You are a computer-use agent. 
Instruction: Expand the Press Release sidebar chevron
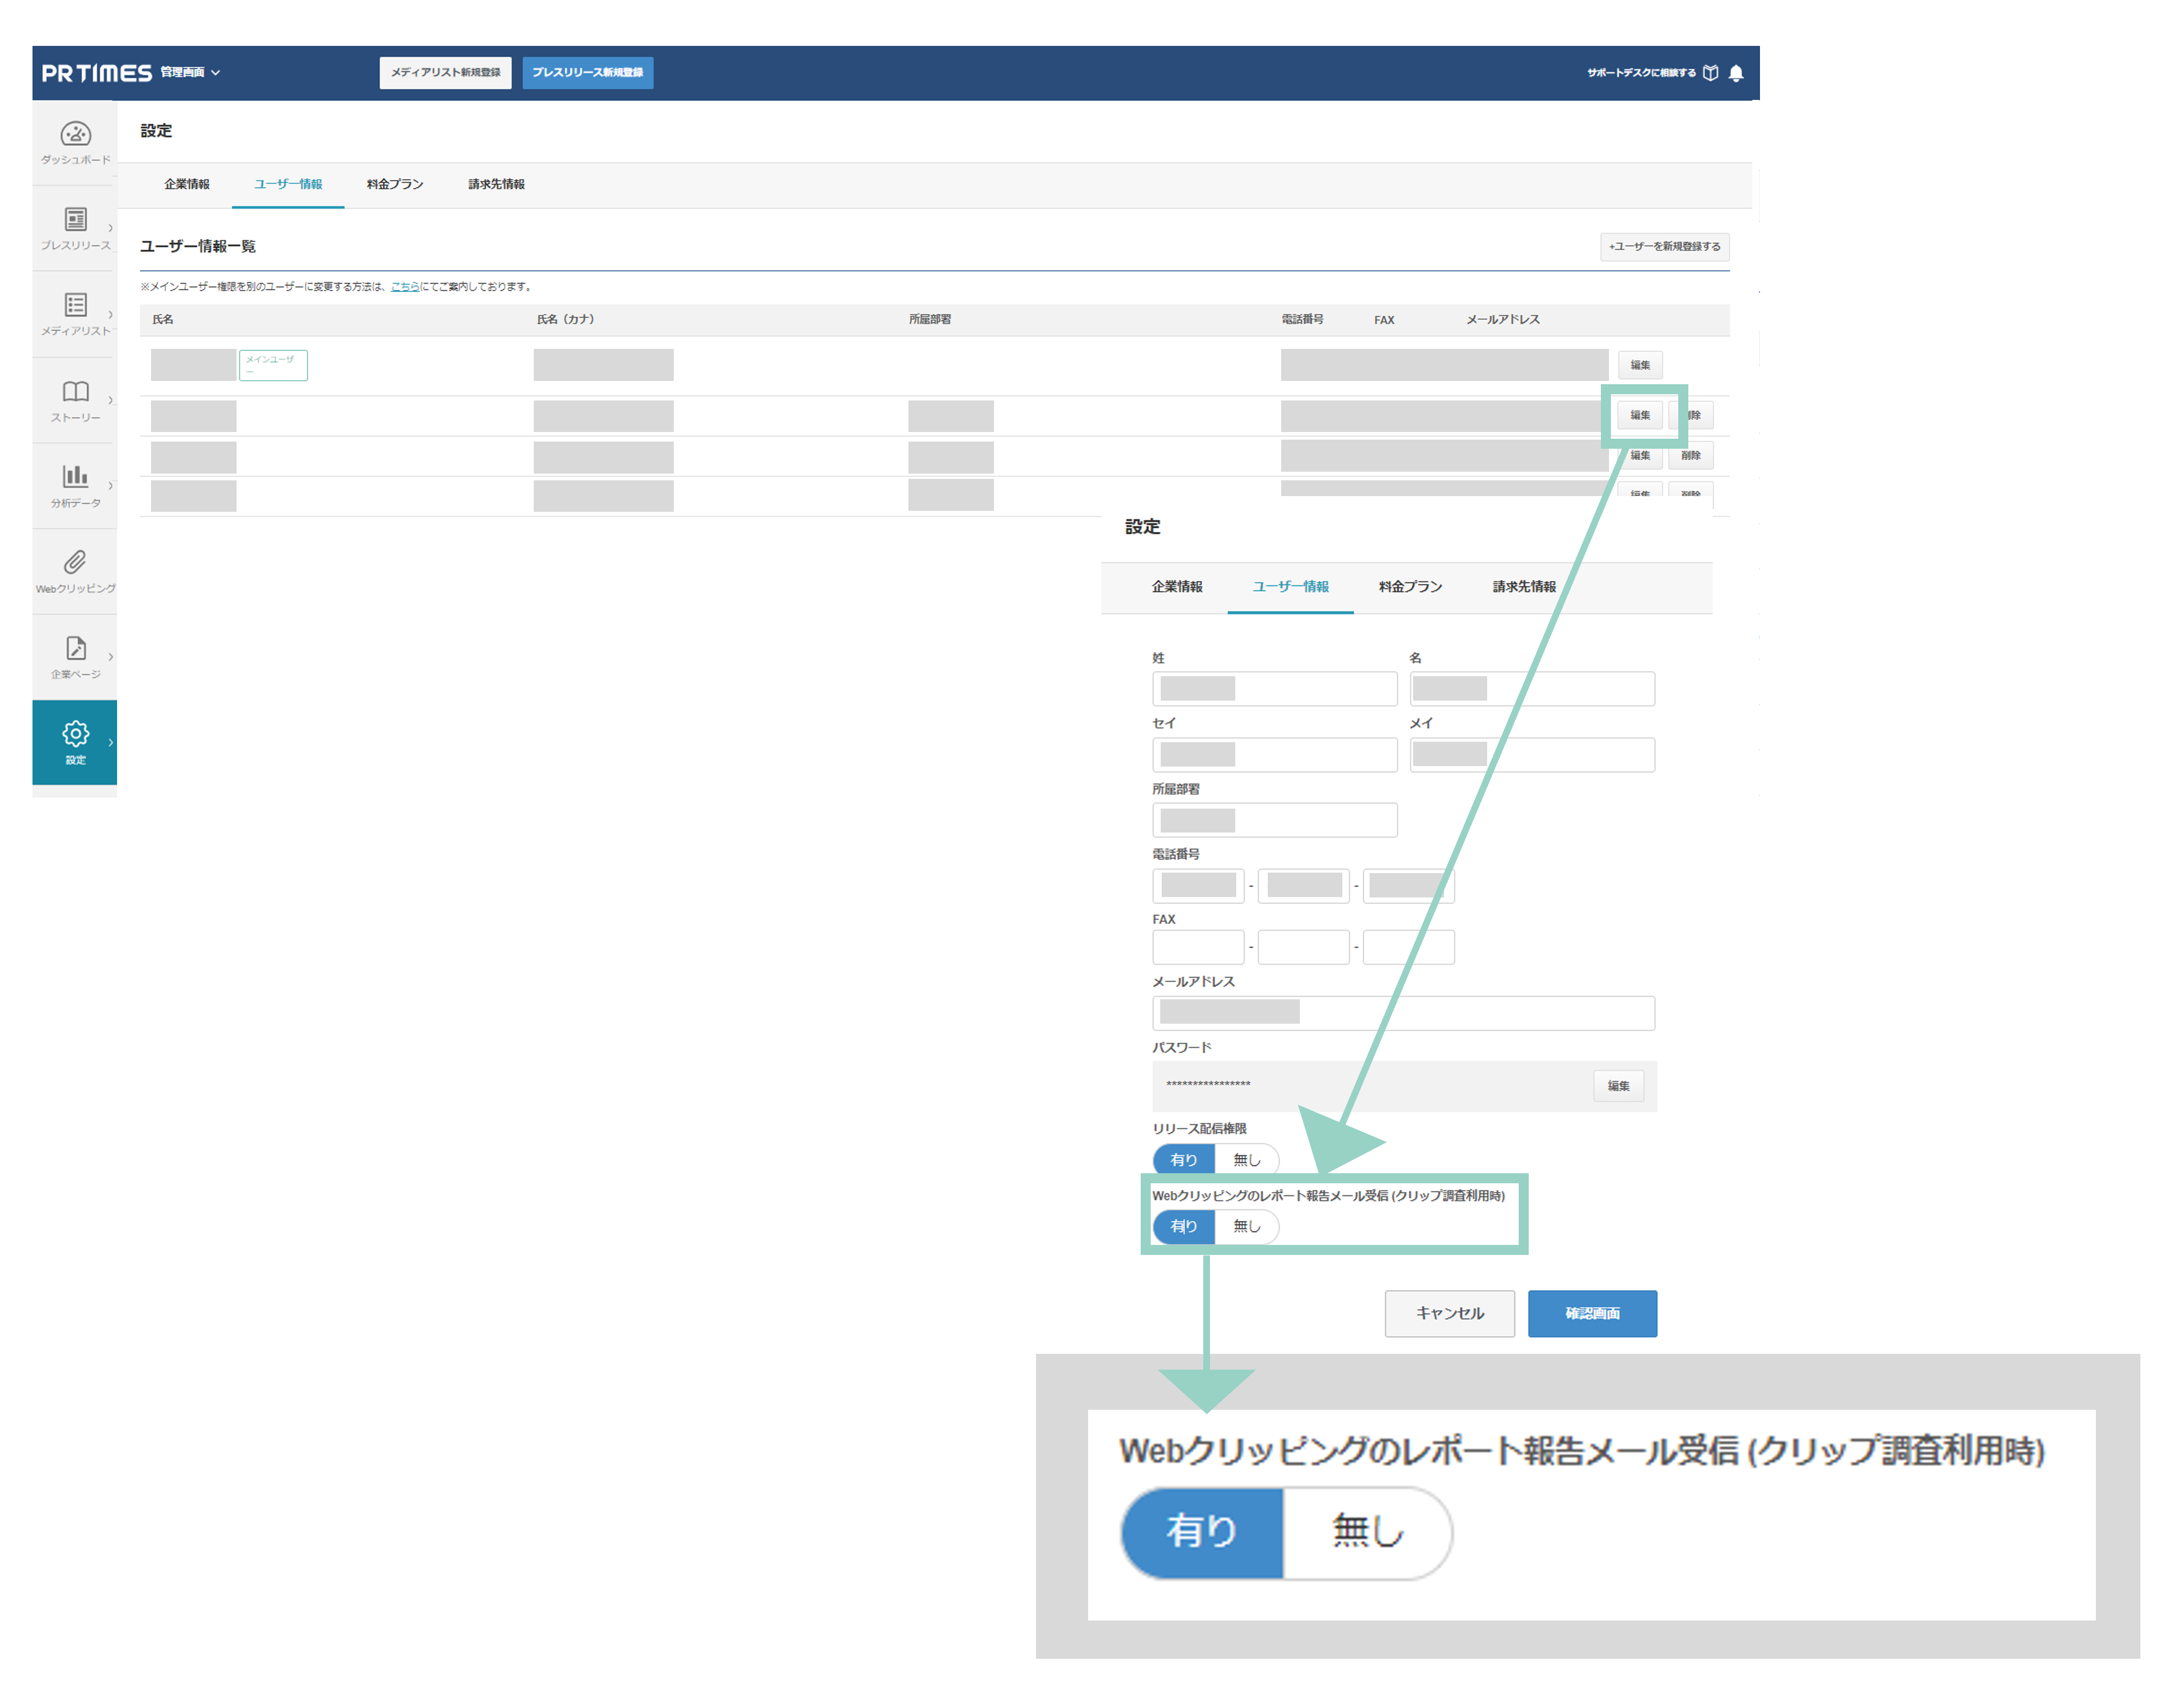point(110,229)
